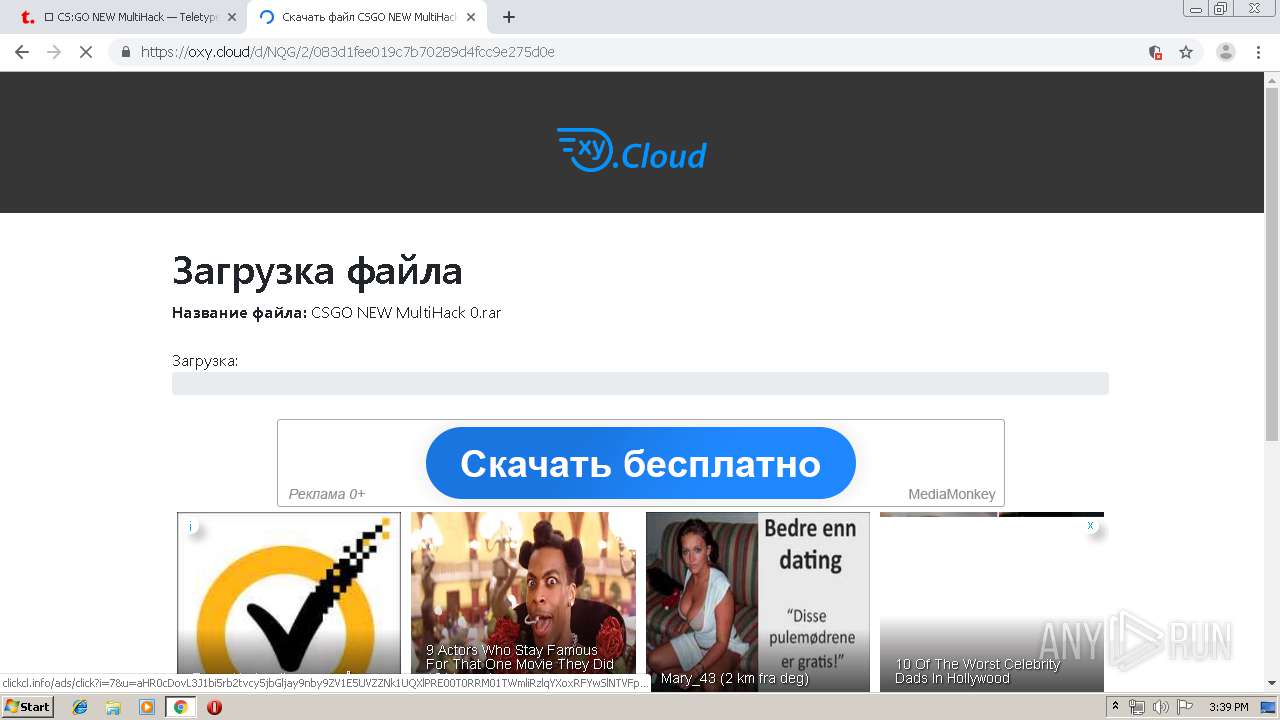Open the blocked content shield icon
The image size is (1280, 720).
1155,52
